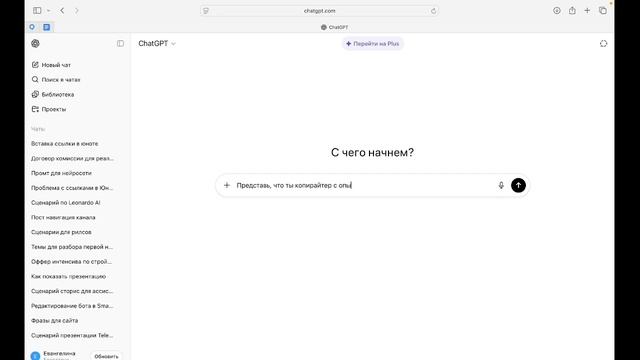640x360 pixels.
Task: Go back with Safari back arrow
Action: [62, 11]
